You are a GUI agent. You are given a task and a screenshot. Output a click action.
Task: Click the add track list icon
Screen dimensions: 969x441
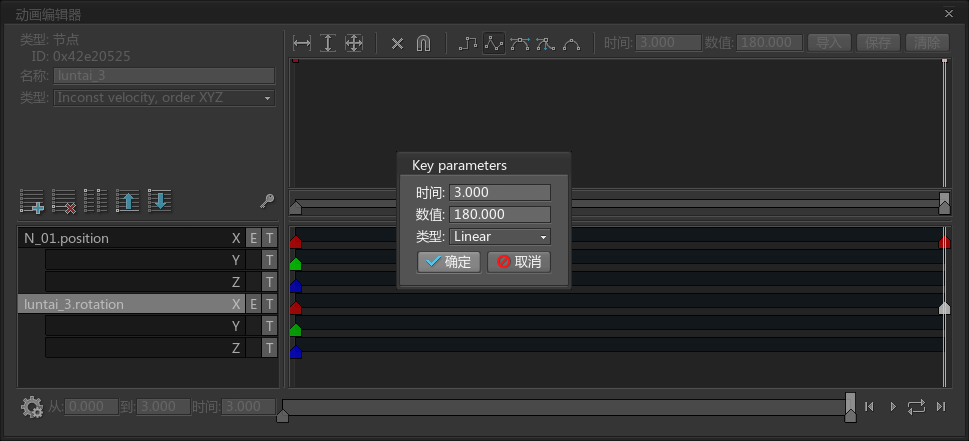pos(32,201)
